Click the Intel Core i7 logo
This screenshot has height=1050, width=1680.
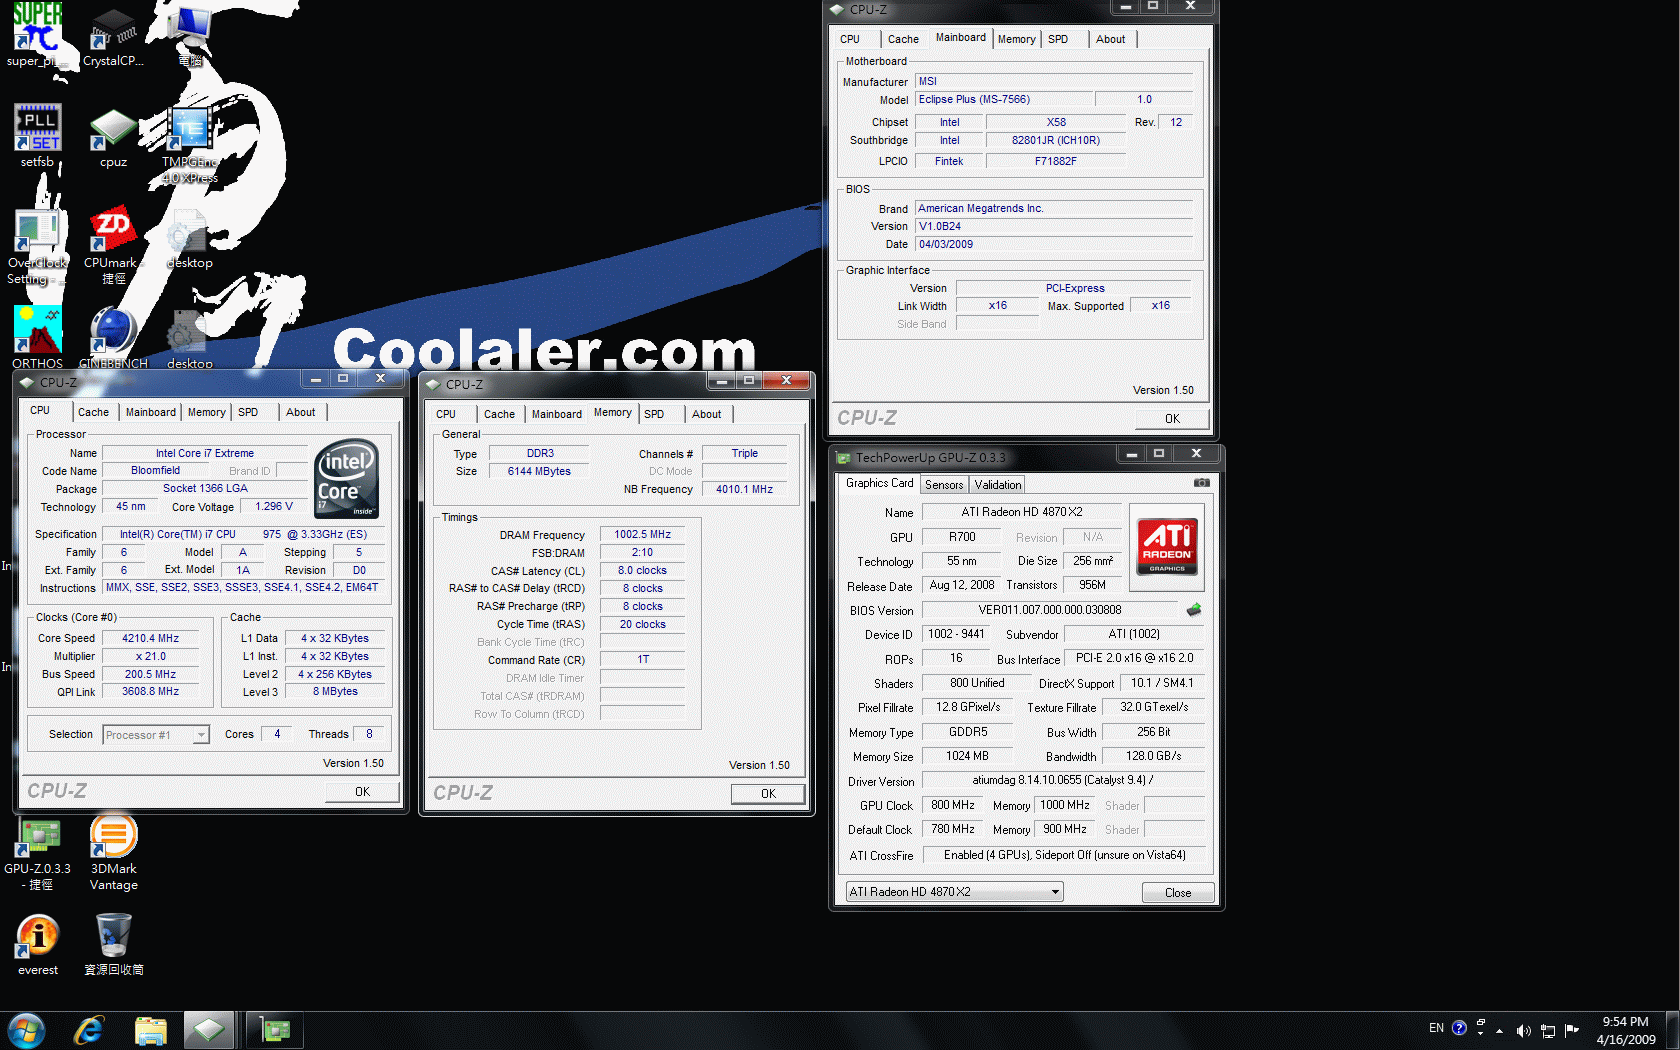346,479
